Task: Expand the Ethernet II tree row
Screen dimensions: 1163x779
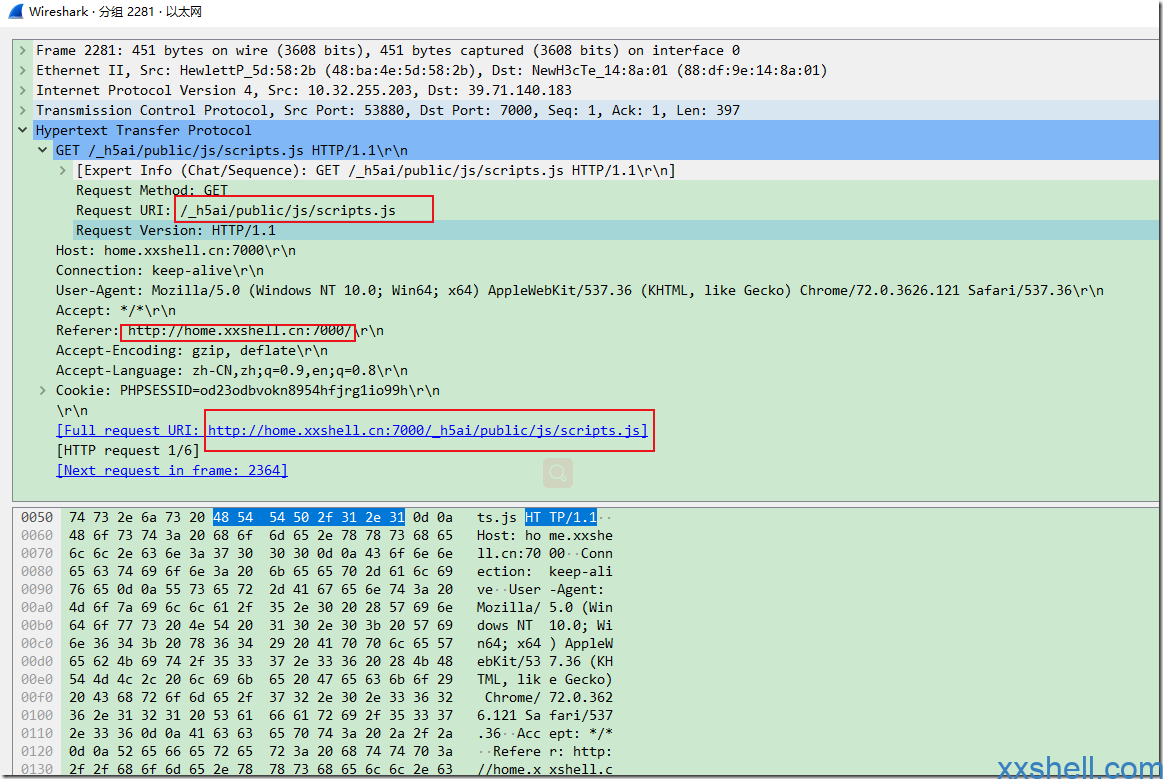Action: 23,70
